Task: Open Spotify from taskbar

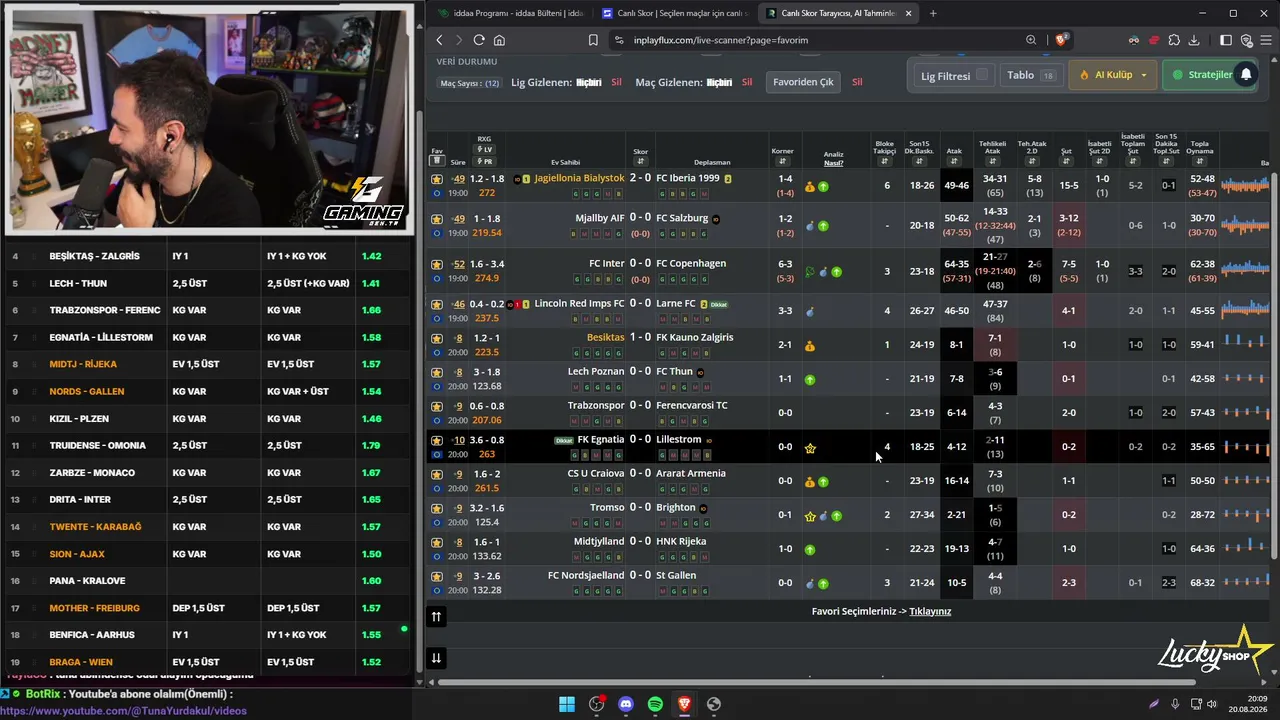Action: [655, 704]
